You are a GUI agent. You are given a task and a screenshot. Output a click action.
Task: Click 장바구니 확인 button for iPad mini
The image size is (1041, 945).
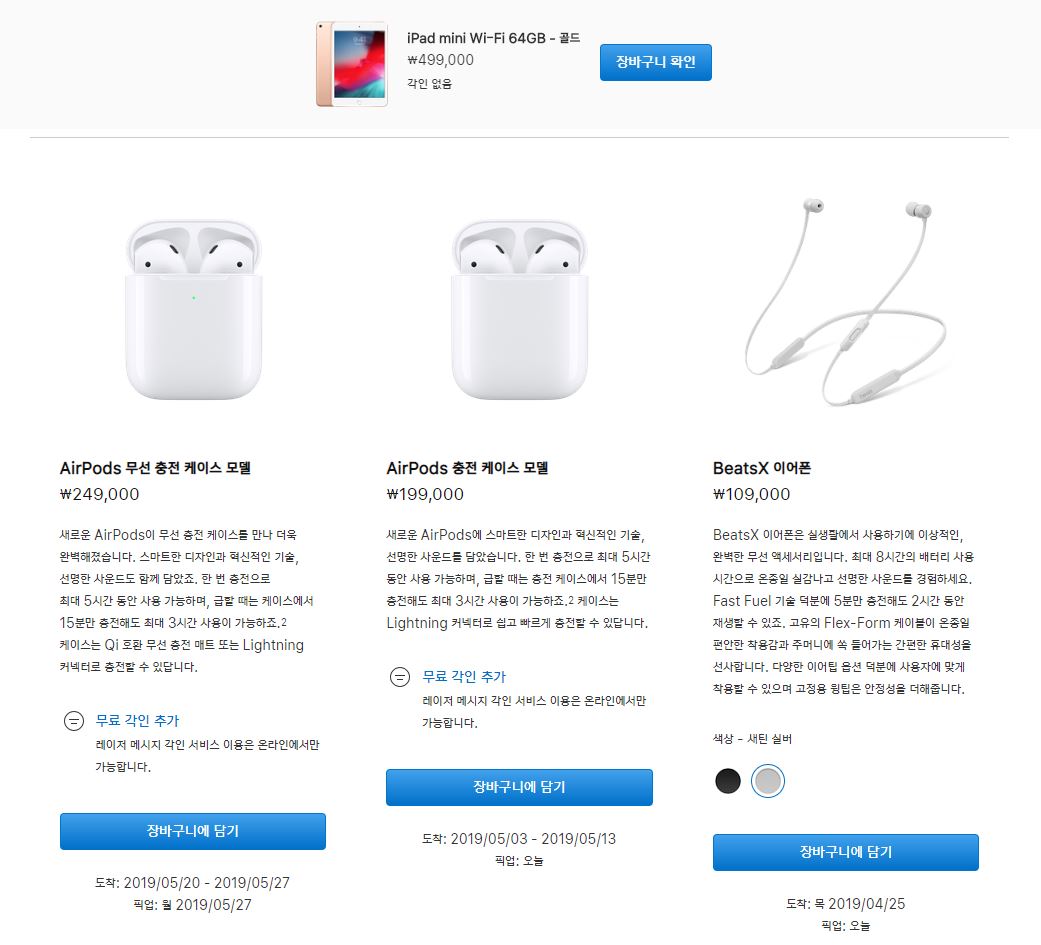click(x=655, y=62)
